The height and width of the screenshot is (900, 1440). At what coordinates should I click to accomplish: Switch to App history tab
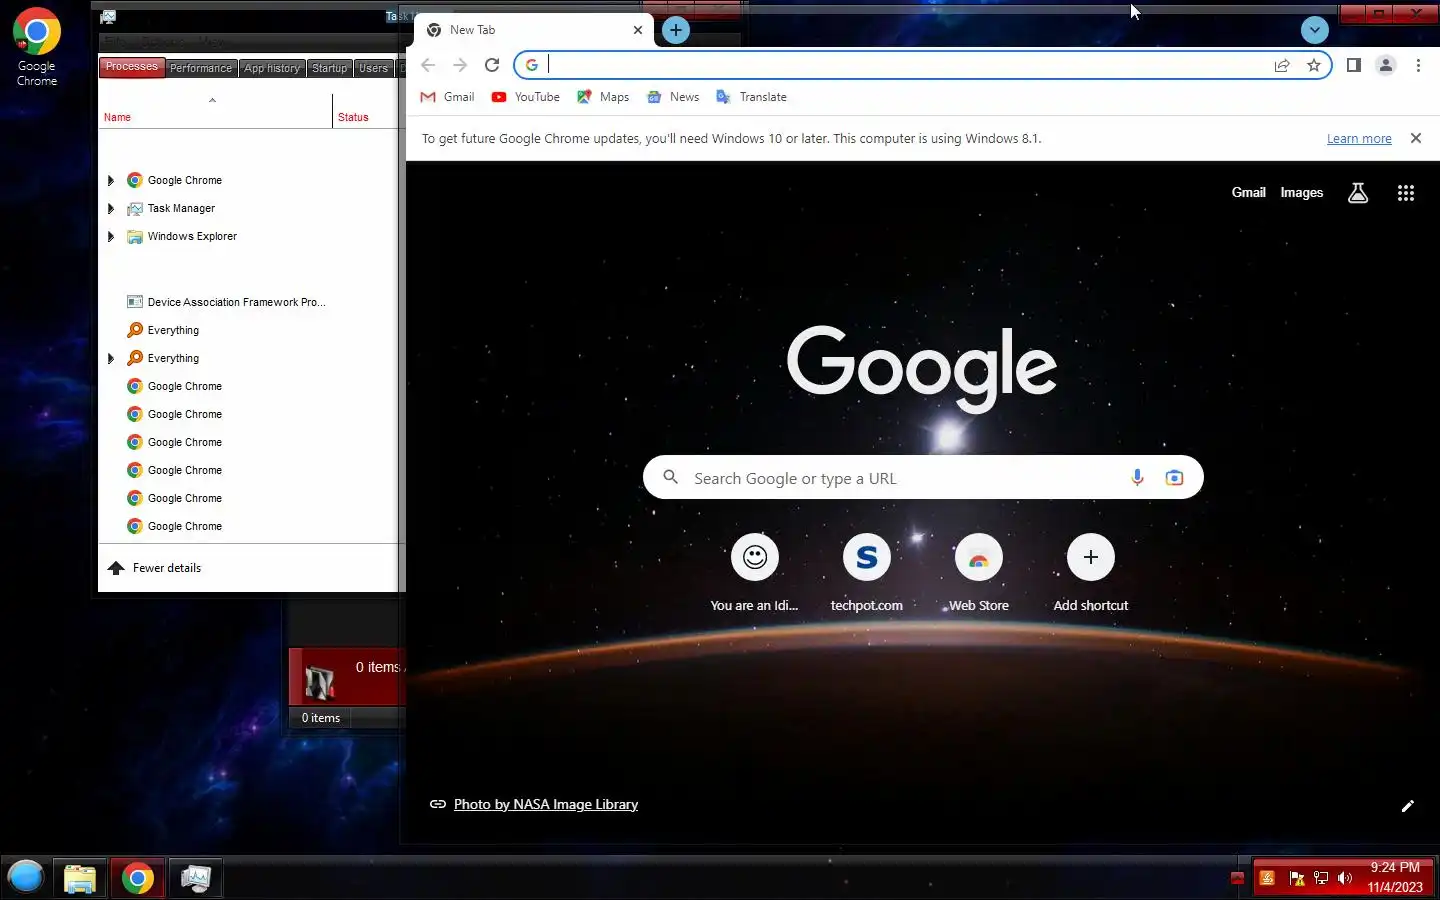coord(272,68)
